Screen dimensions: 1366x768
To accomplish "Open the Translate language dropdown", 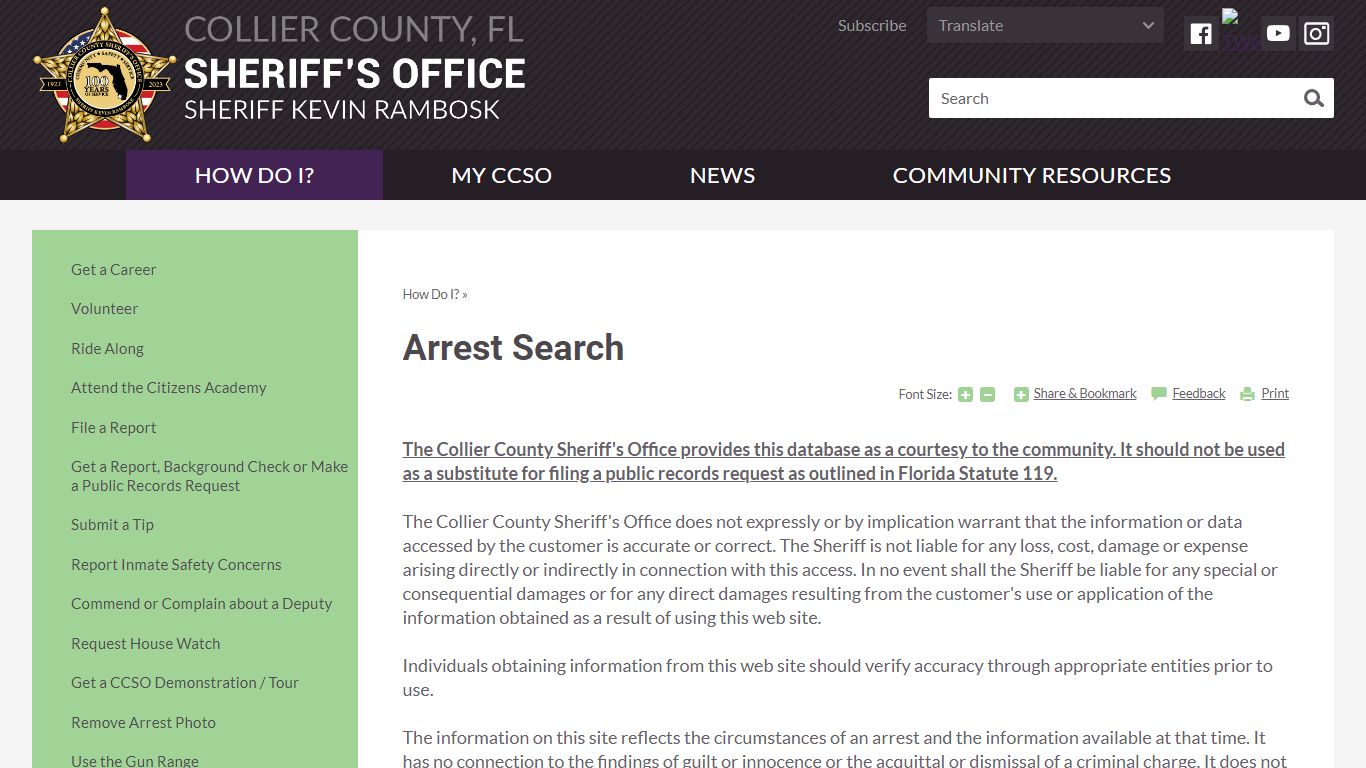I will point(1045,25).
